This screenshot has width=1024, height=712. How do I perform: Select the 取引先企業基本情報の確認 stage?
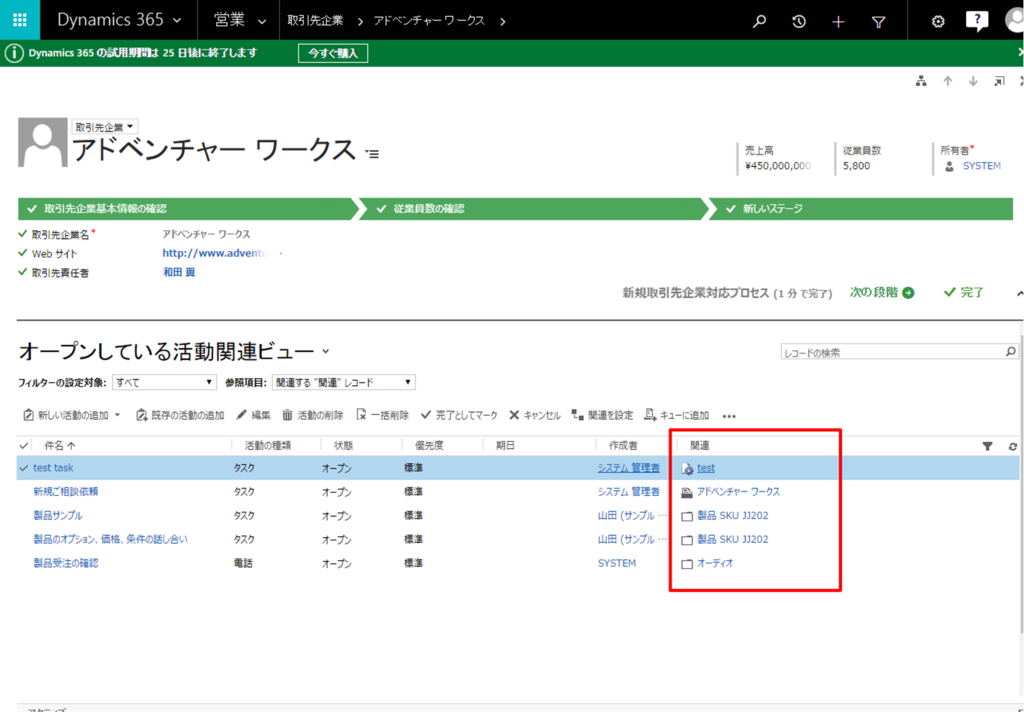point(188,209)
